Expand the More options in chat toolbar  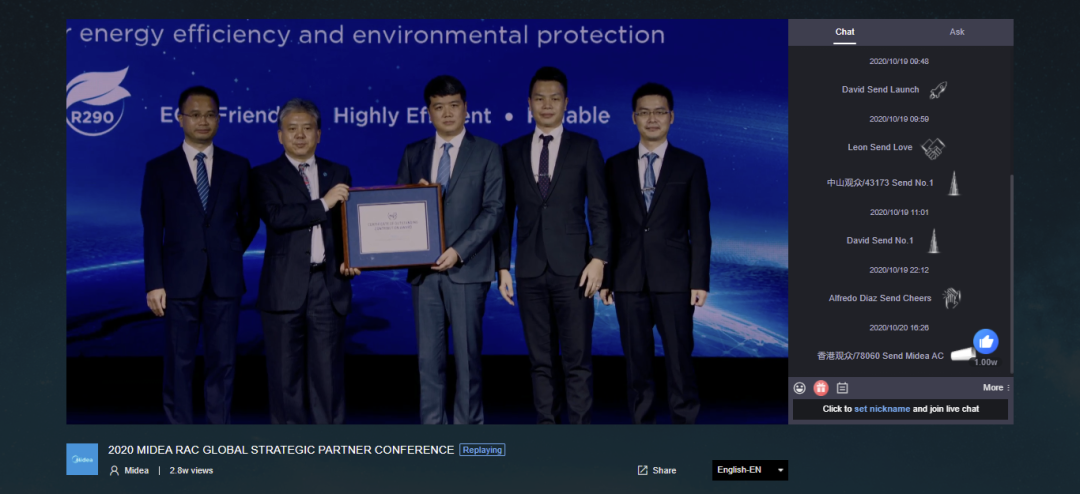tap(996, 388)
